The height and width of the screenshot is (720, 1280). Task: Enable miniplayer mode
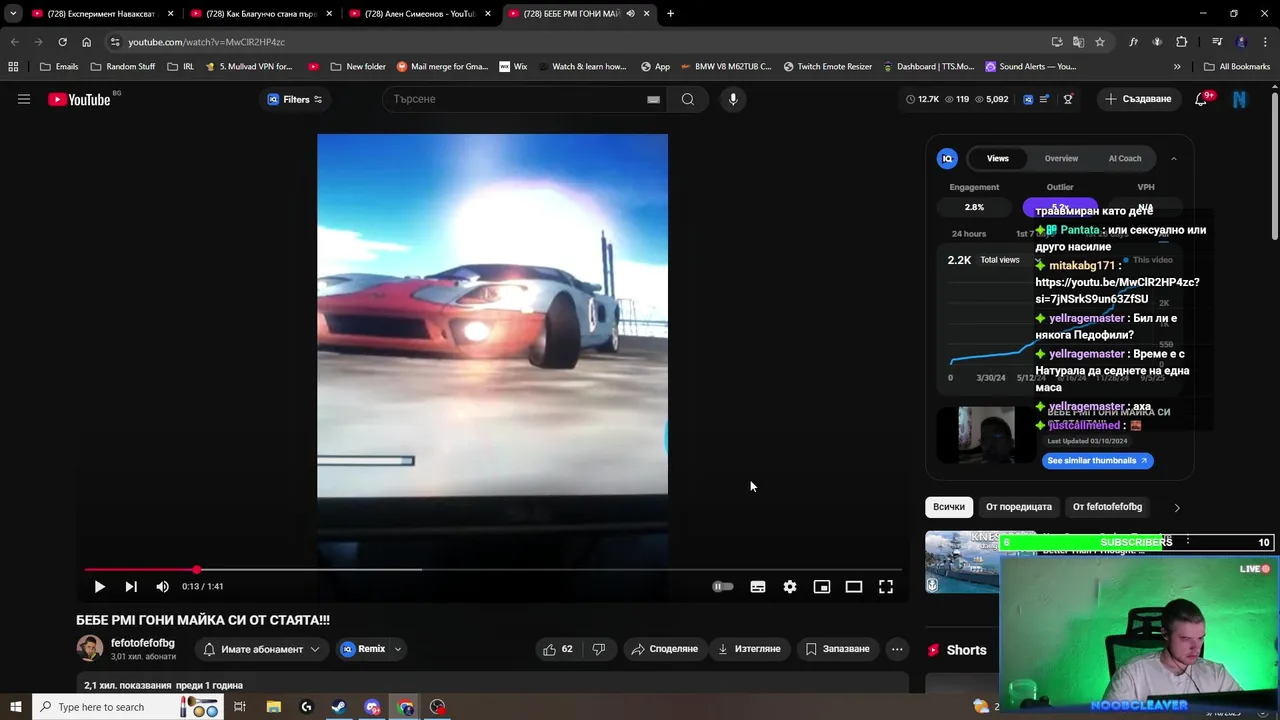pos(822,587)
